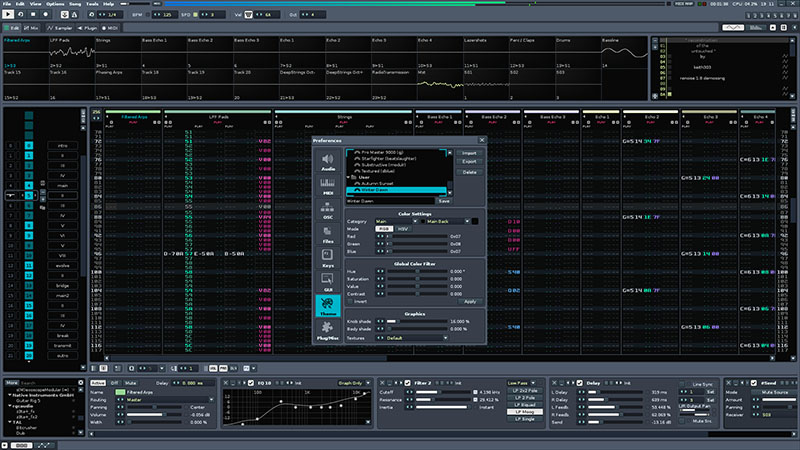Image resolution: width=800 pixels, height=450 pixels.
Task: Open the File menu
Action: (x=7, y=4)
